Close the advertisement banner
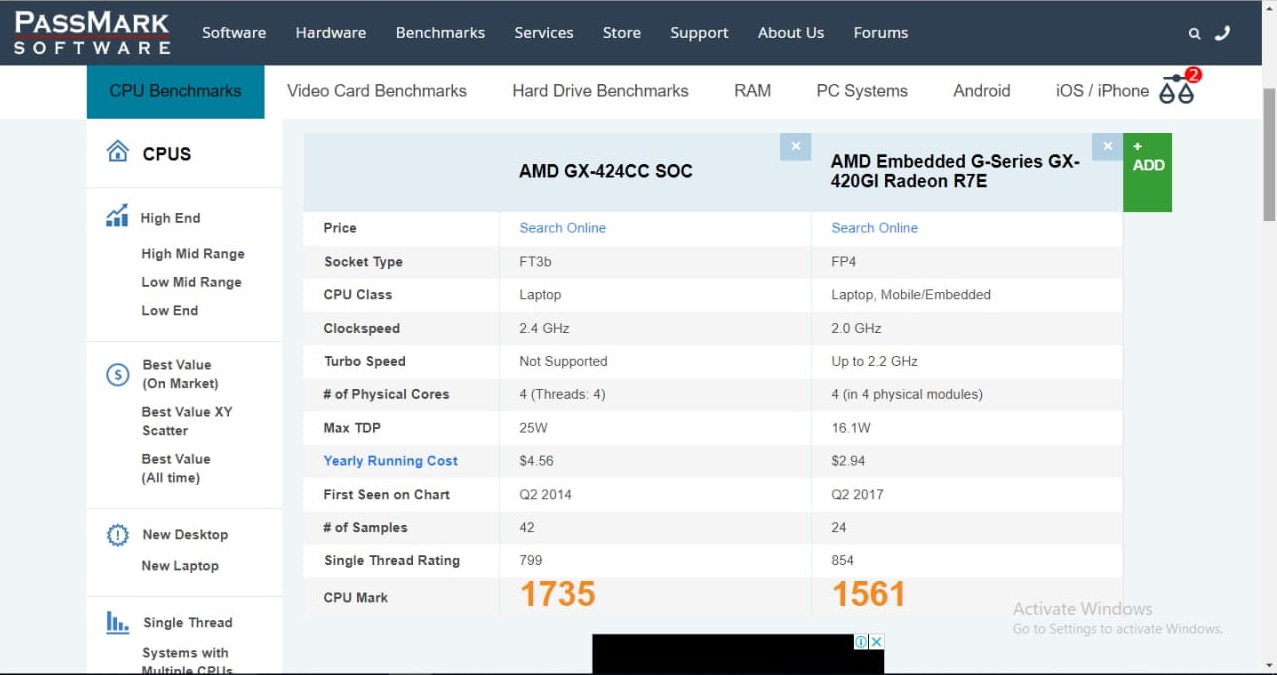The image size is (1277, 675). pyautogui.click(x=876, y=642)
